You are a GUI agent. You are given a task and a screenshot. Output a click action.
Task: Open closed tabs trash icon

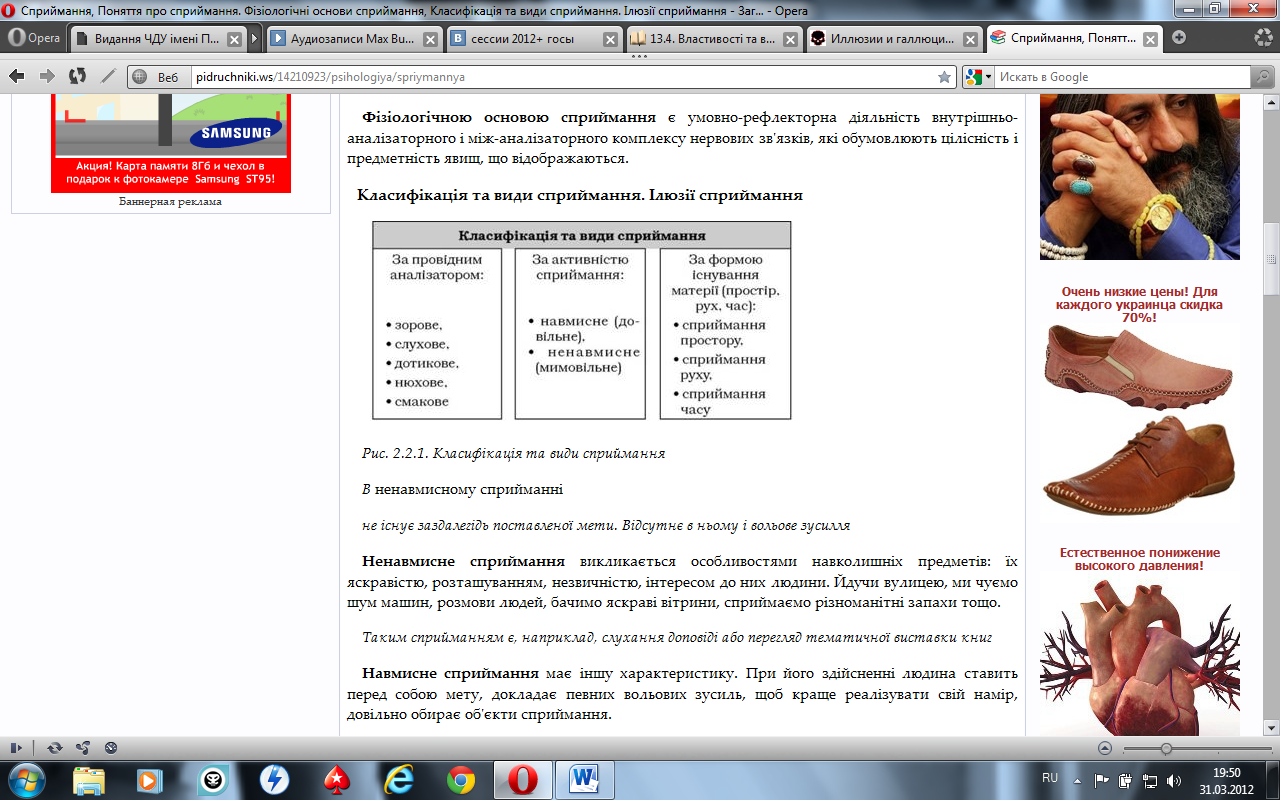(1264, 38)
